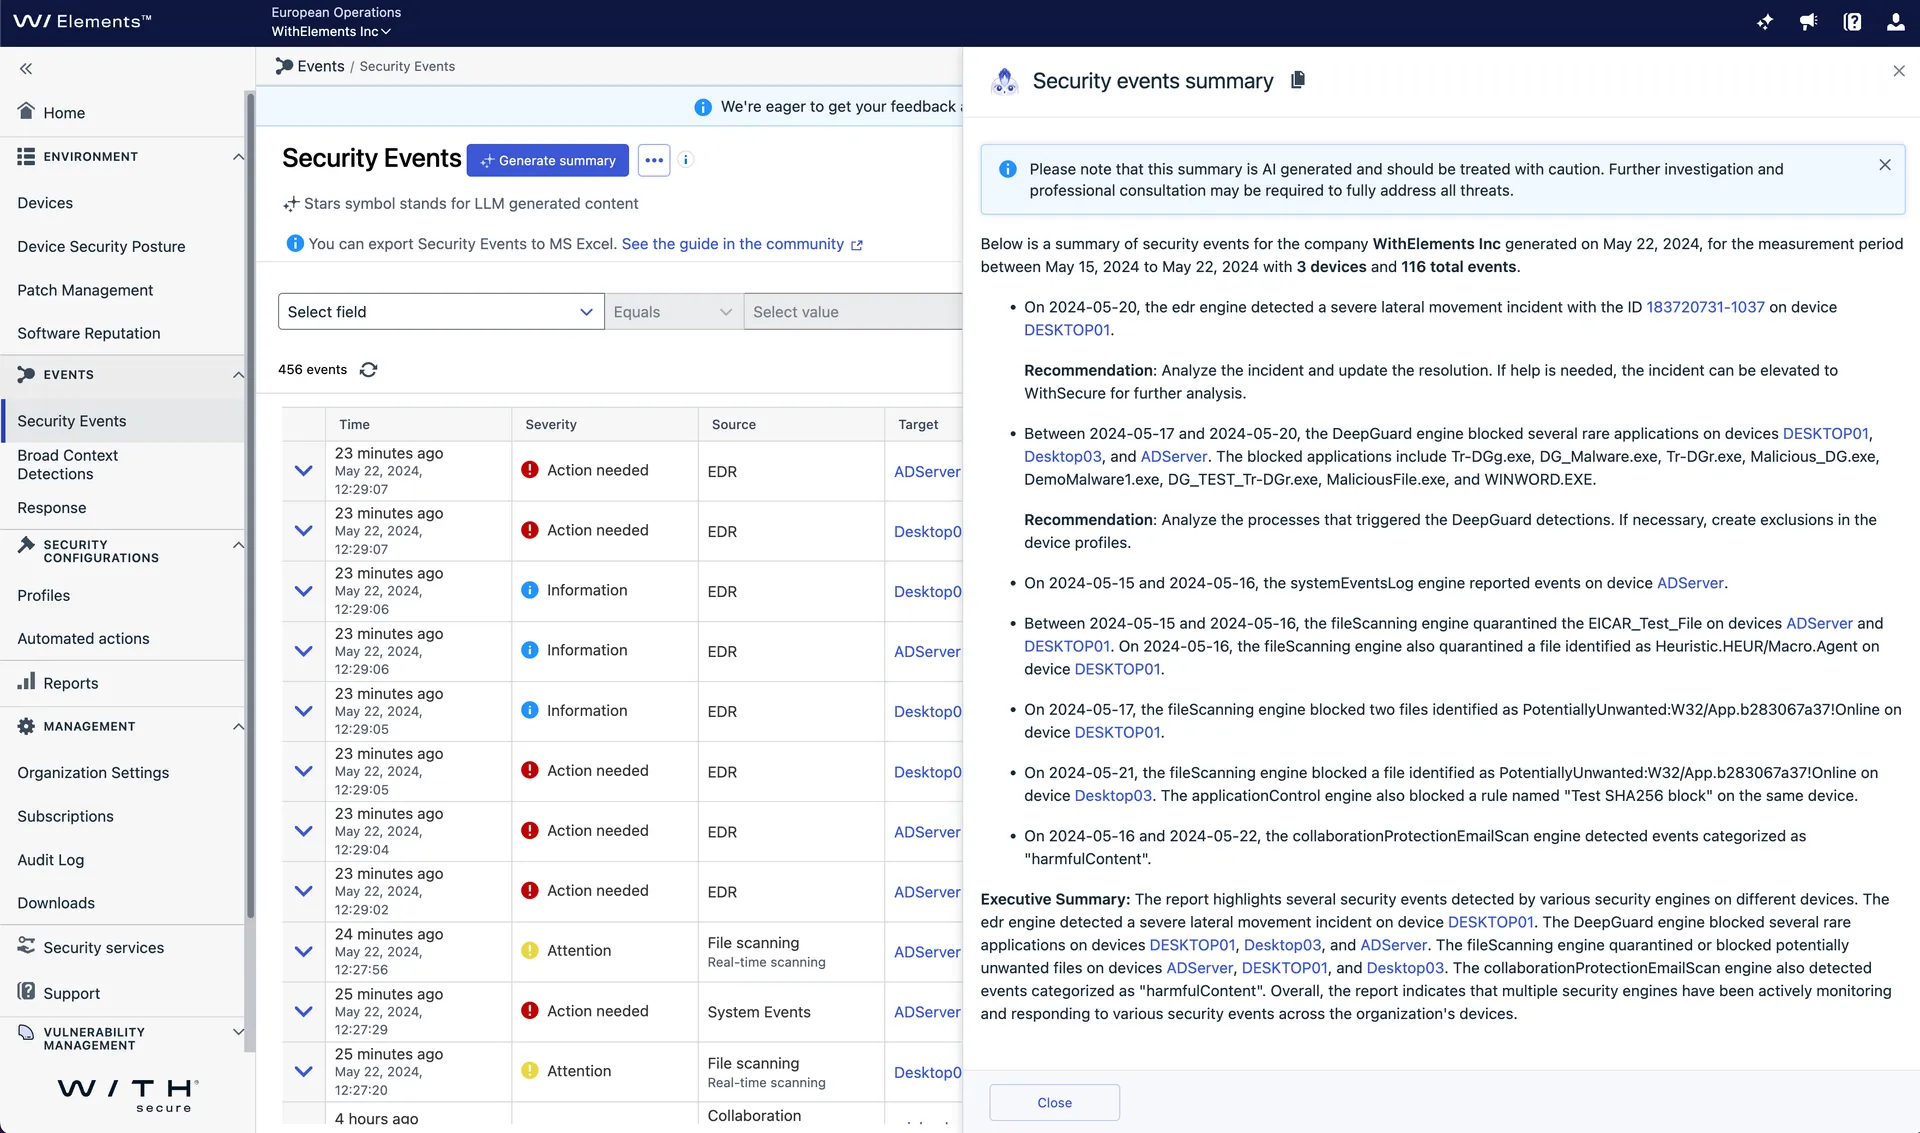Click the copy summary clipboard icon

1298,80
